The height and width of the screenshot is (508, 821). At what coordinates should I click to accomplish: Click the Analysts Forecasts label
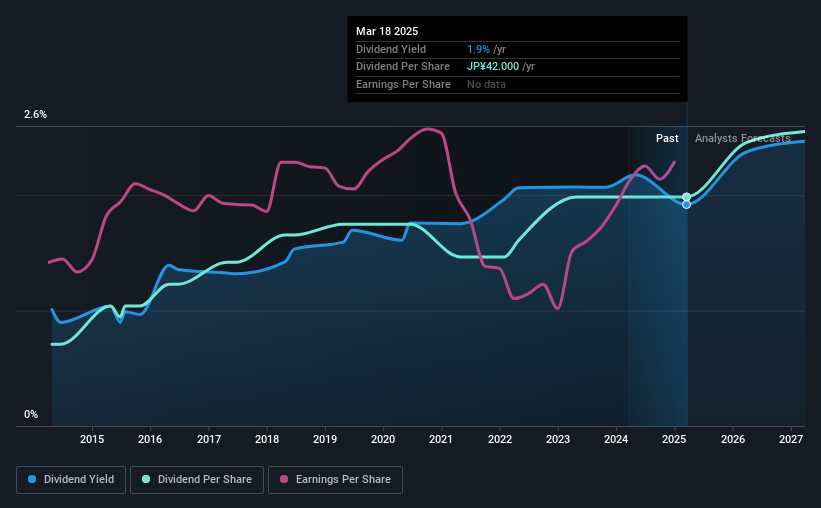click(742, 138)
